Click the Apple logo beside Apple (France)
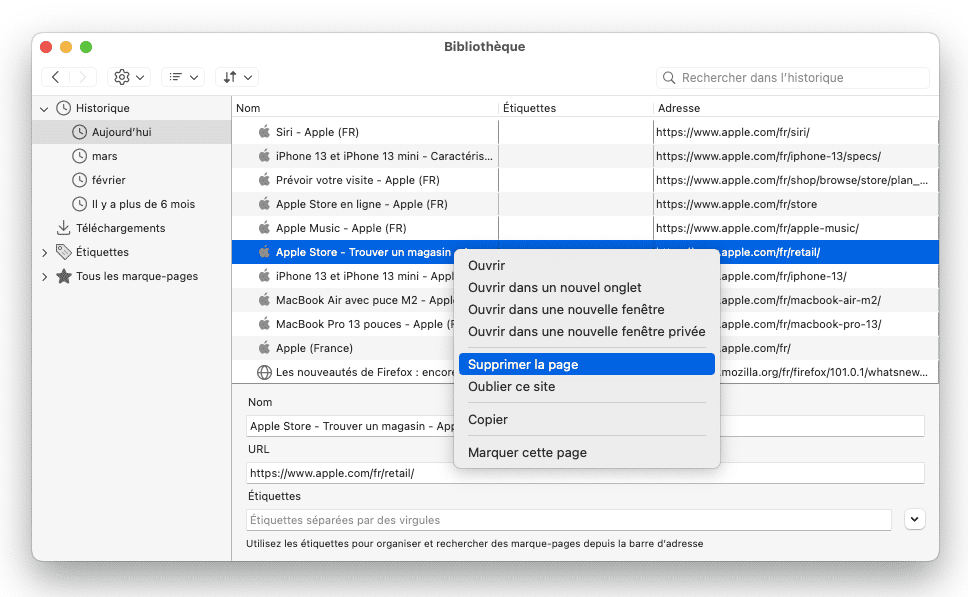Viewport: 968px width, 597px height. pos(264,348)
